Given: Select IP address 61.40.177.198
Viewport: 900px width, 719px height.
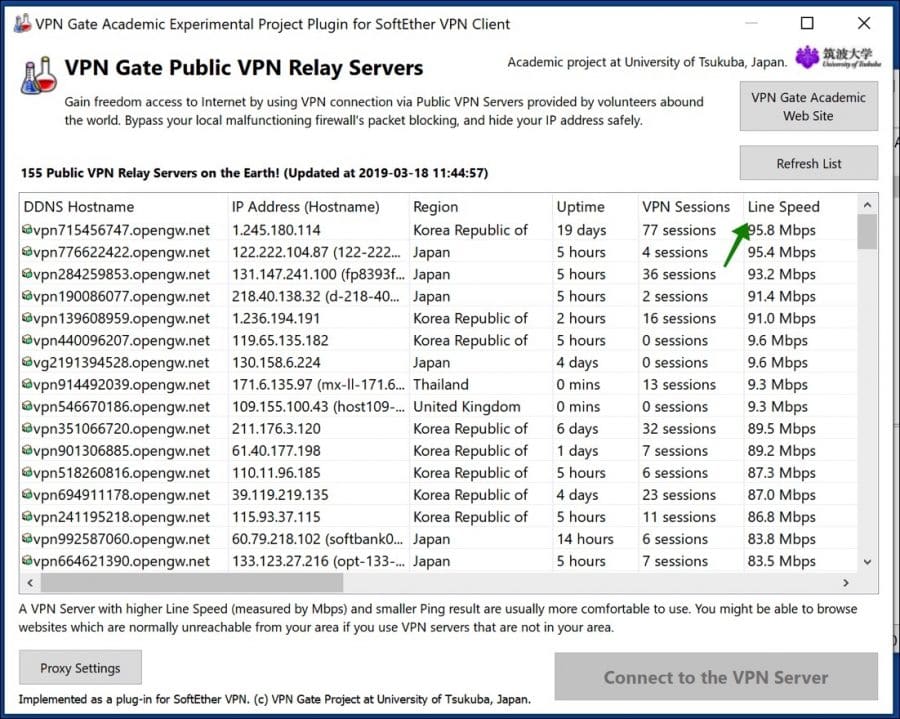Looking at the screenshot, I should click(x=276, y=450).
